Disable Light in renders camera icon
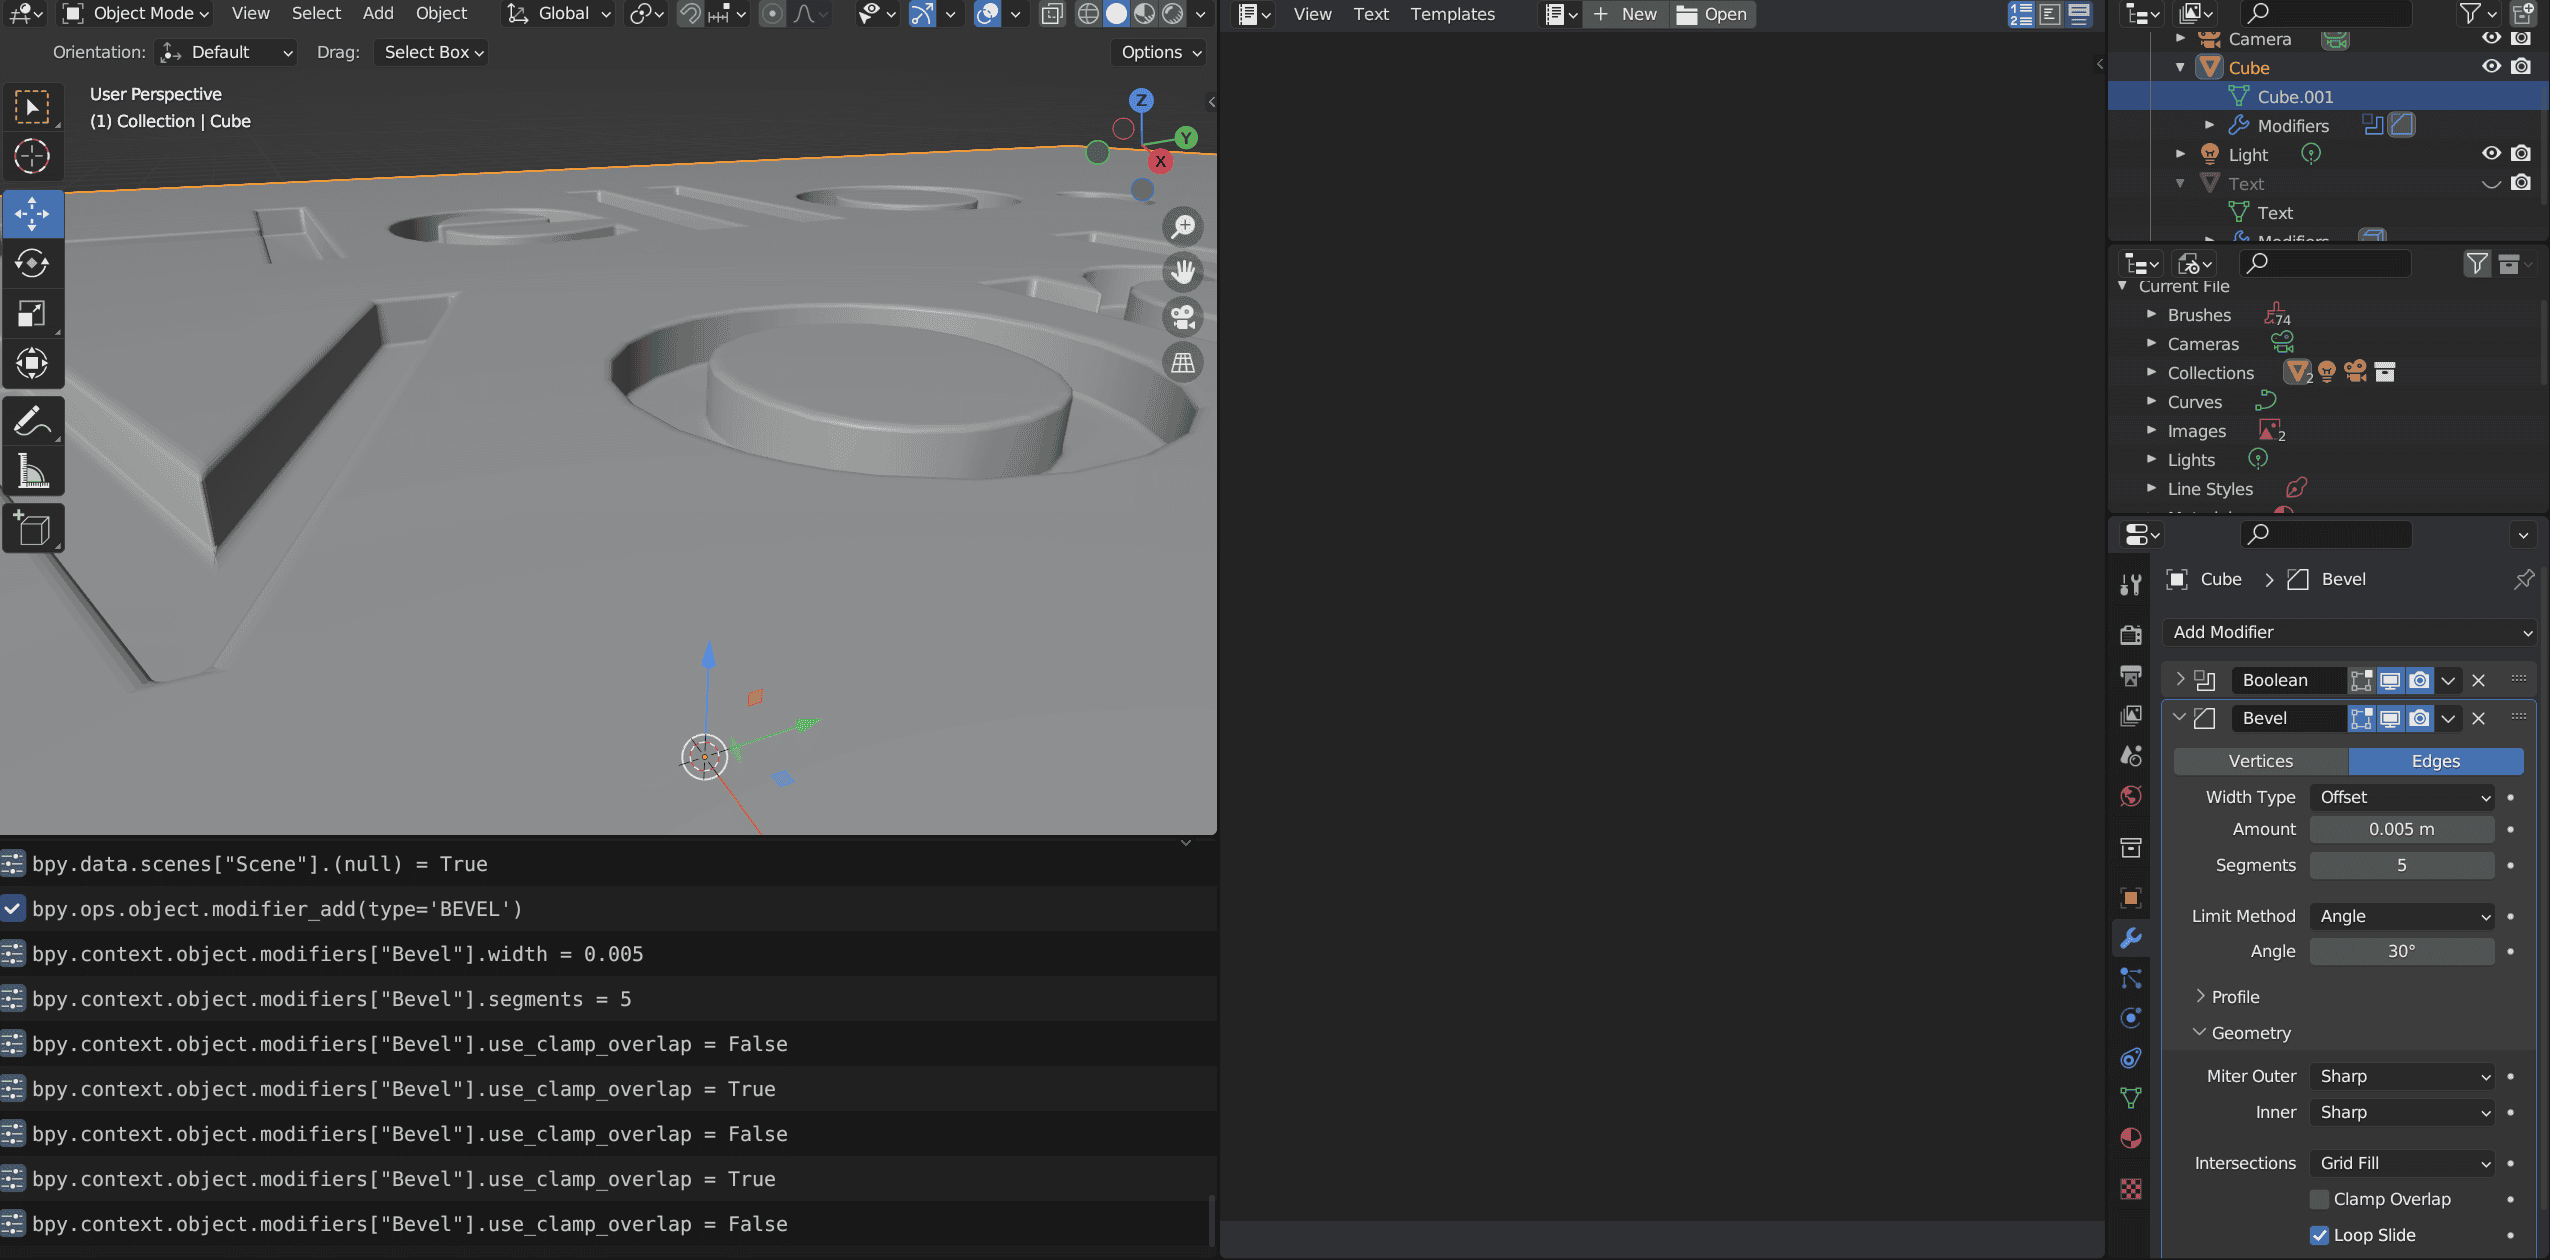Screen dimensions: 2550x1260 point(2521,154)
